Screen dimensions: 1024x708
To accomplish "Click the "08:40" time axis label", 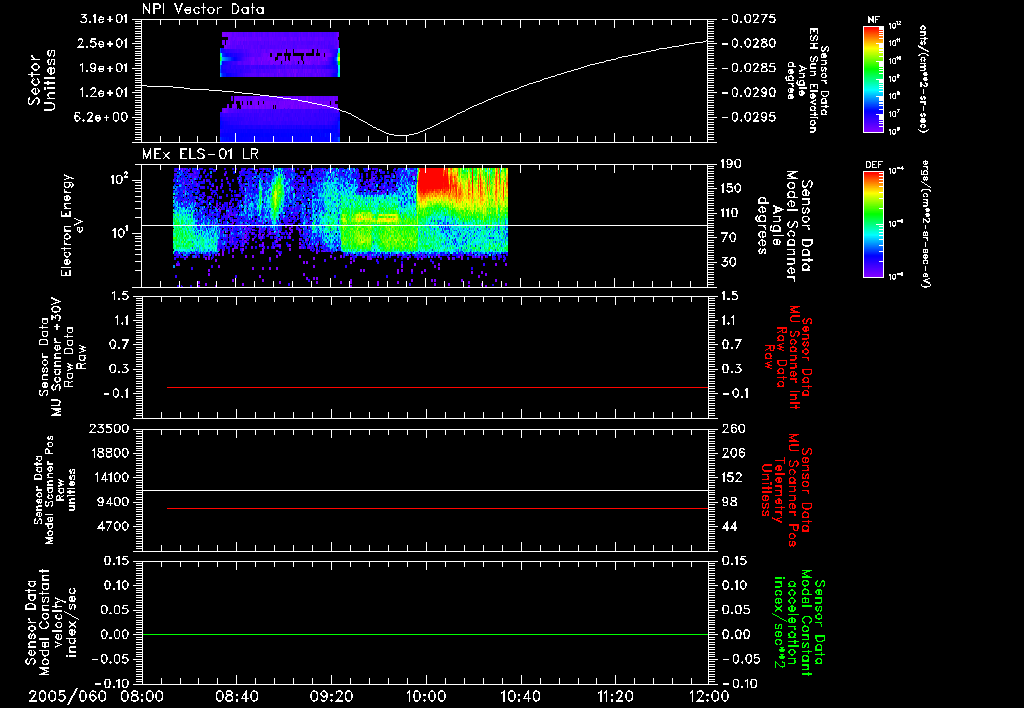I will (236, 696).
